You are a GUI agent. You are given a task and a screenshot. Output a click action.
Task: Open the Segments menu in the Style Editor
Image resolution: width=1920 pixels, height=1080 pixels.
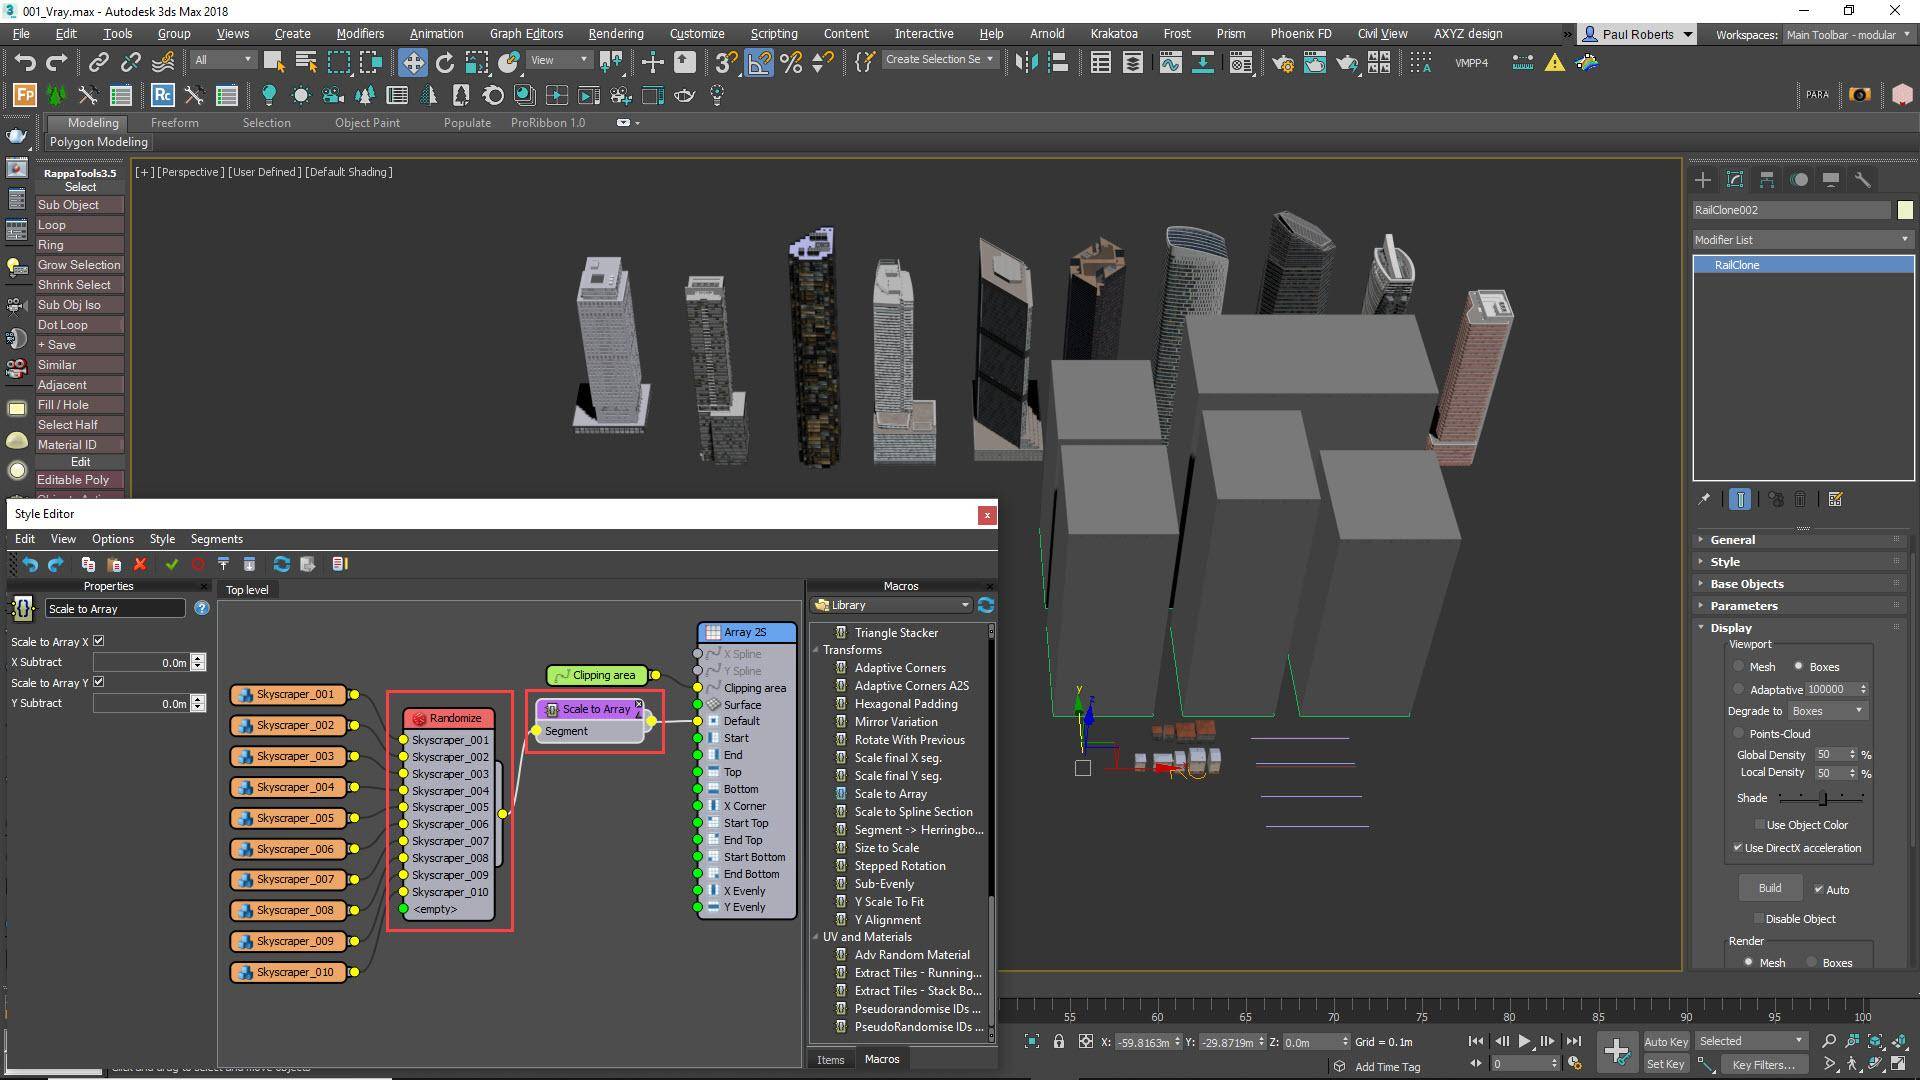pos(216,539)
